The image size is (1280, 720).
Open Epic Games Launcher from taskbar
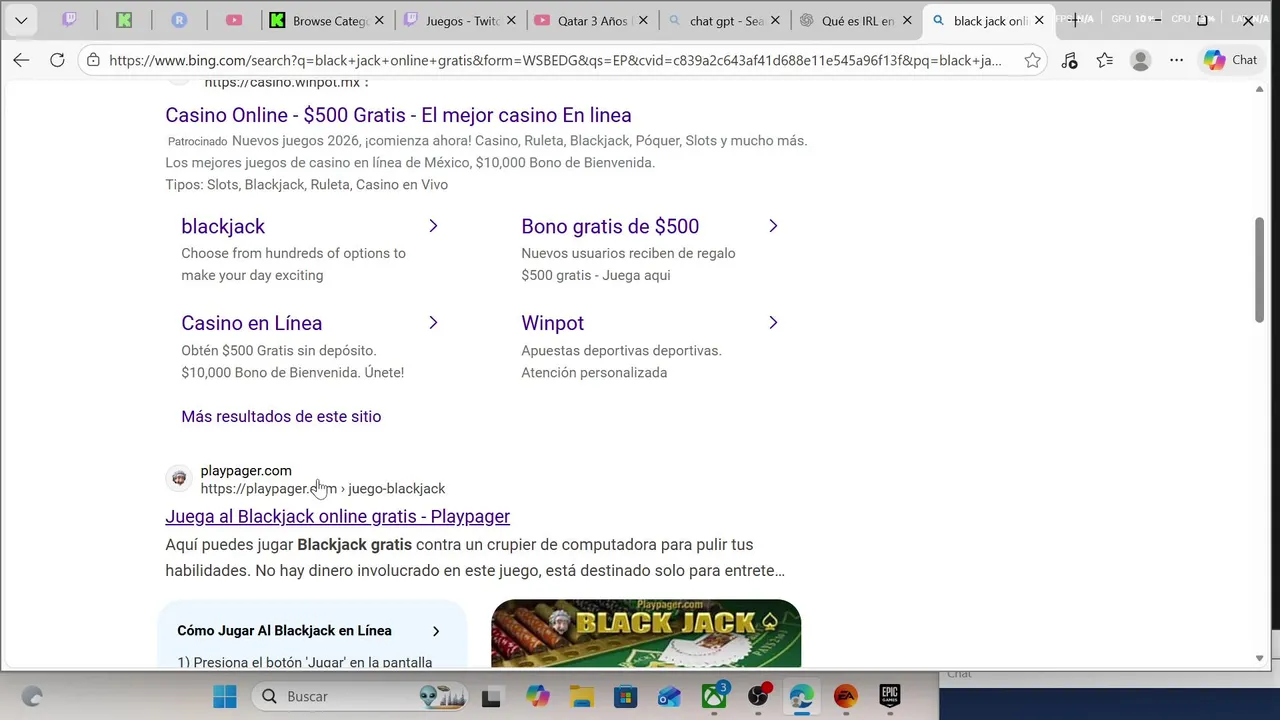pos(890,696)
